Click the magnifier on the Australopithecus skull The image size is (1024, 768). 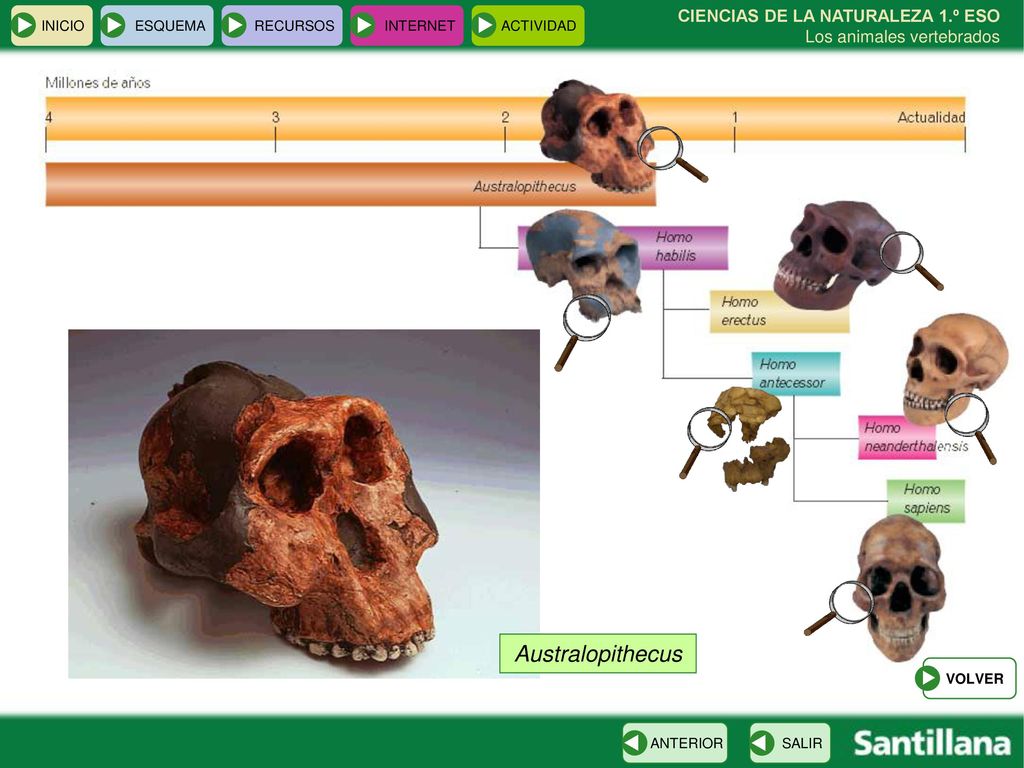pos(671,154)
